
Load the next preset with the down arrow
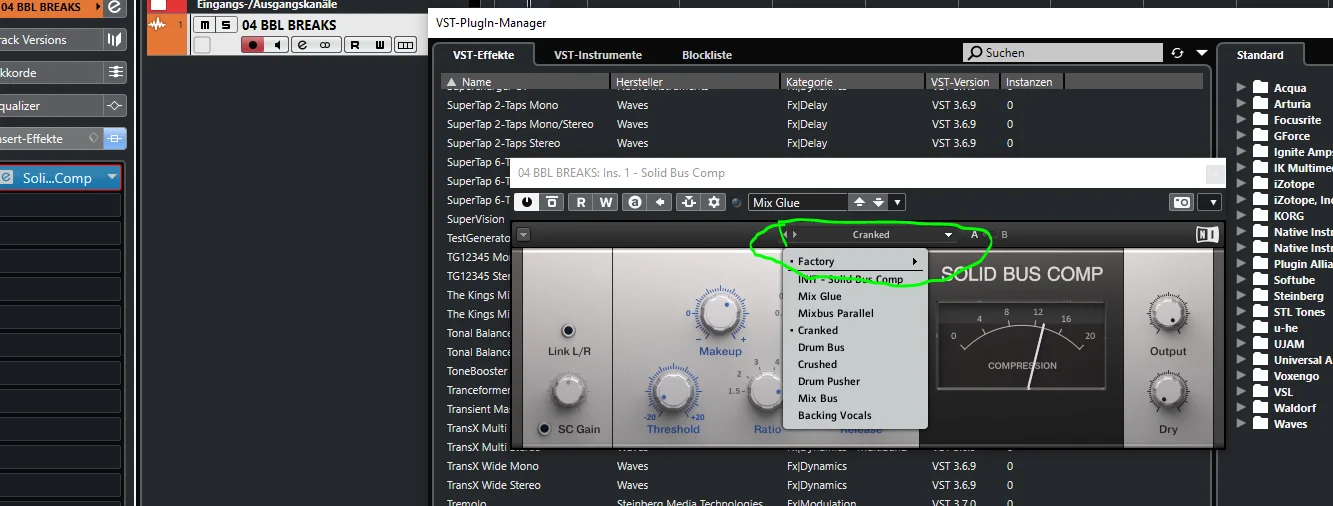click(878, 202)
